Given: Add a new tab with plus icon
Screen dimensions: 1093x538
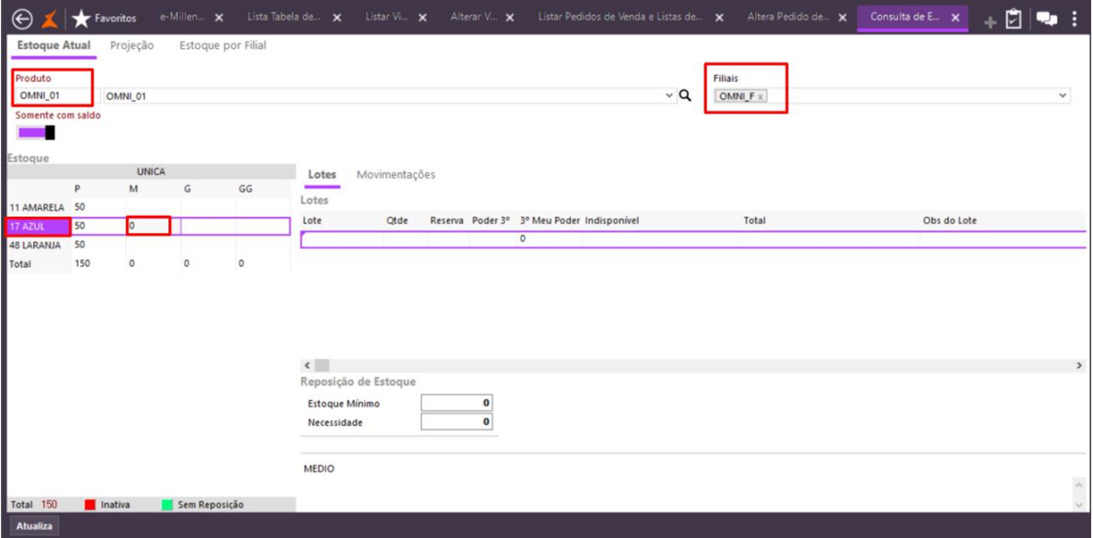Looking at the screenshot, I should pyautogui.click(x=990, y=23).
